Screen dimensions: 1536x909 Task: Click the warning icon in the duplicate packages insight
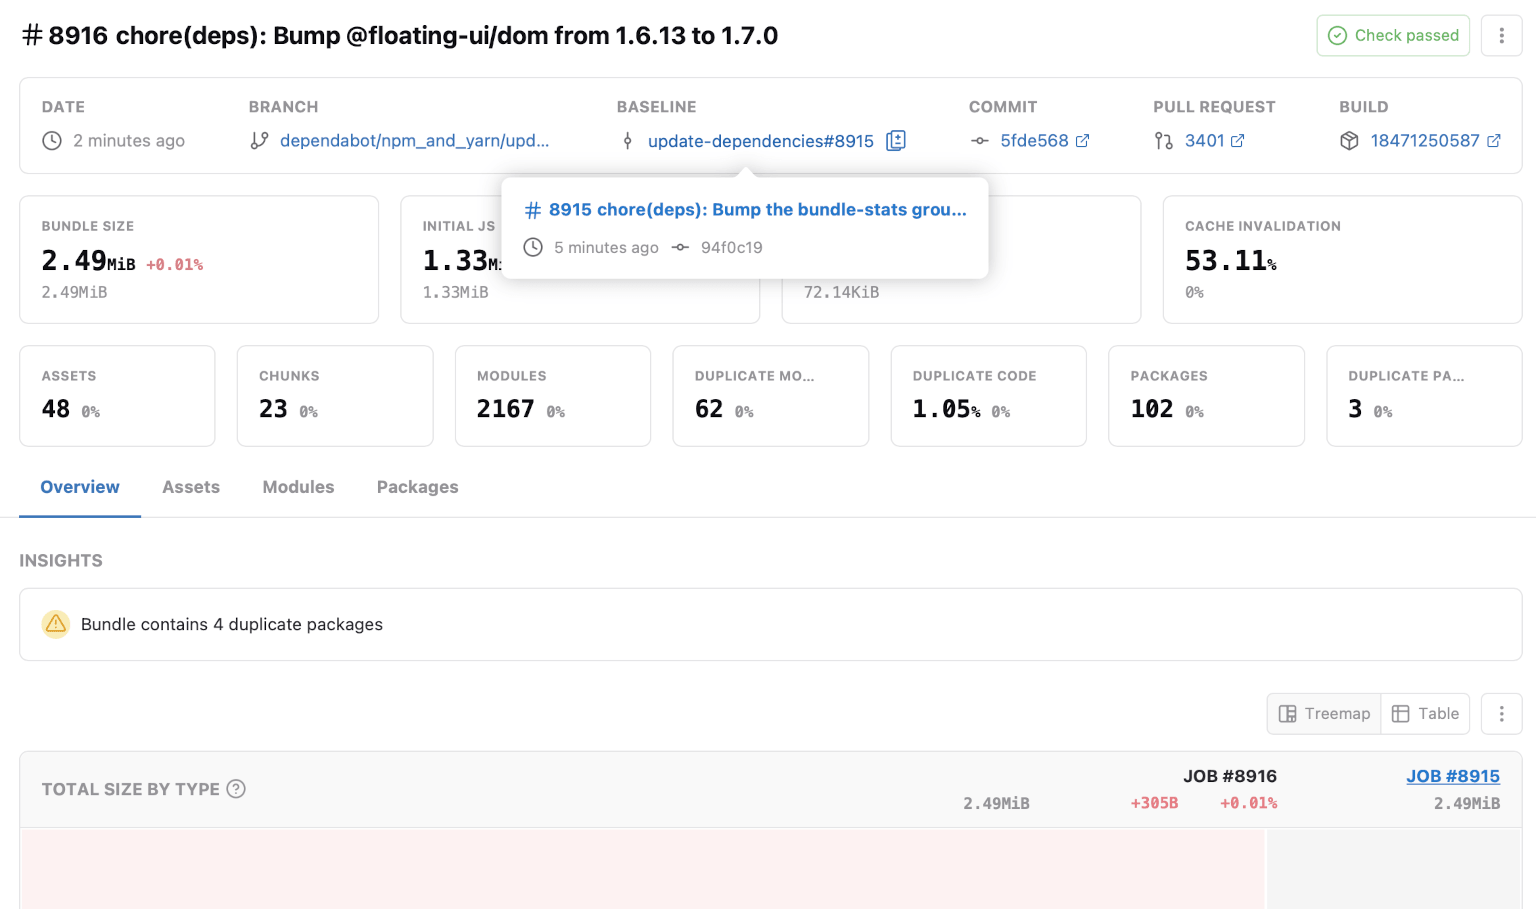pos(56,624)
